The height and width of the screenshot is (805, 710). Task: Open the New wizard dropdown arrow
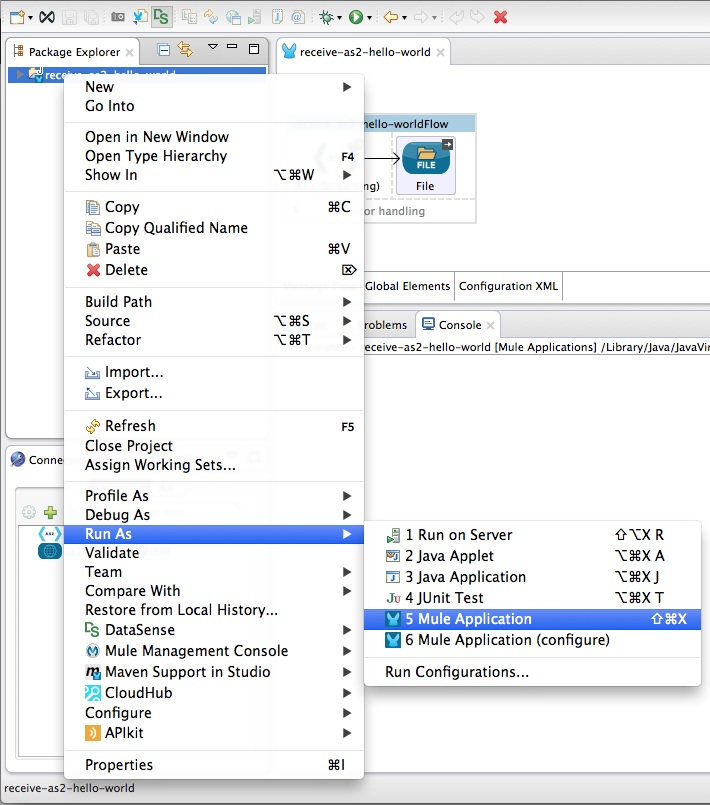[x=30, y=18]
